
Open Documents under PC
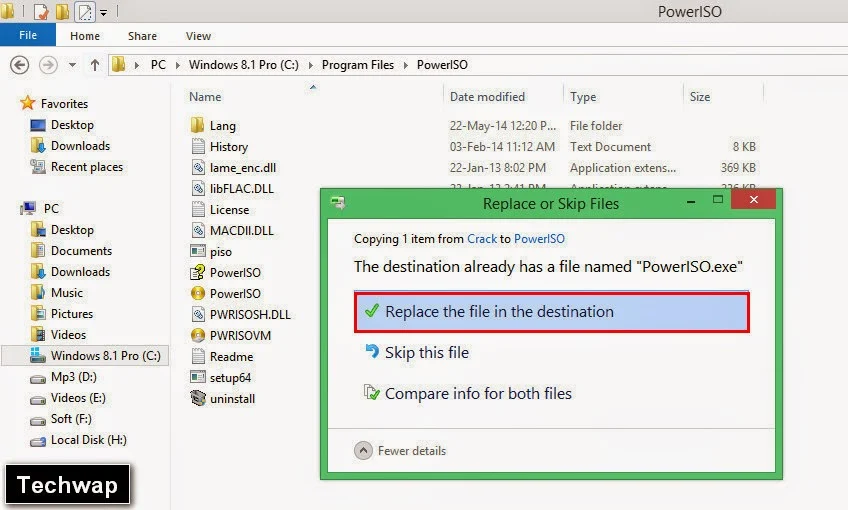pos(81,250)
